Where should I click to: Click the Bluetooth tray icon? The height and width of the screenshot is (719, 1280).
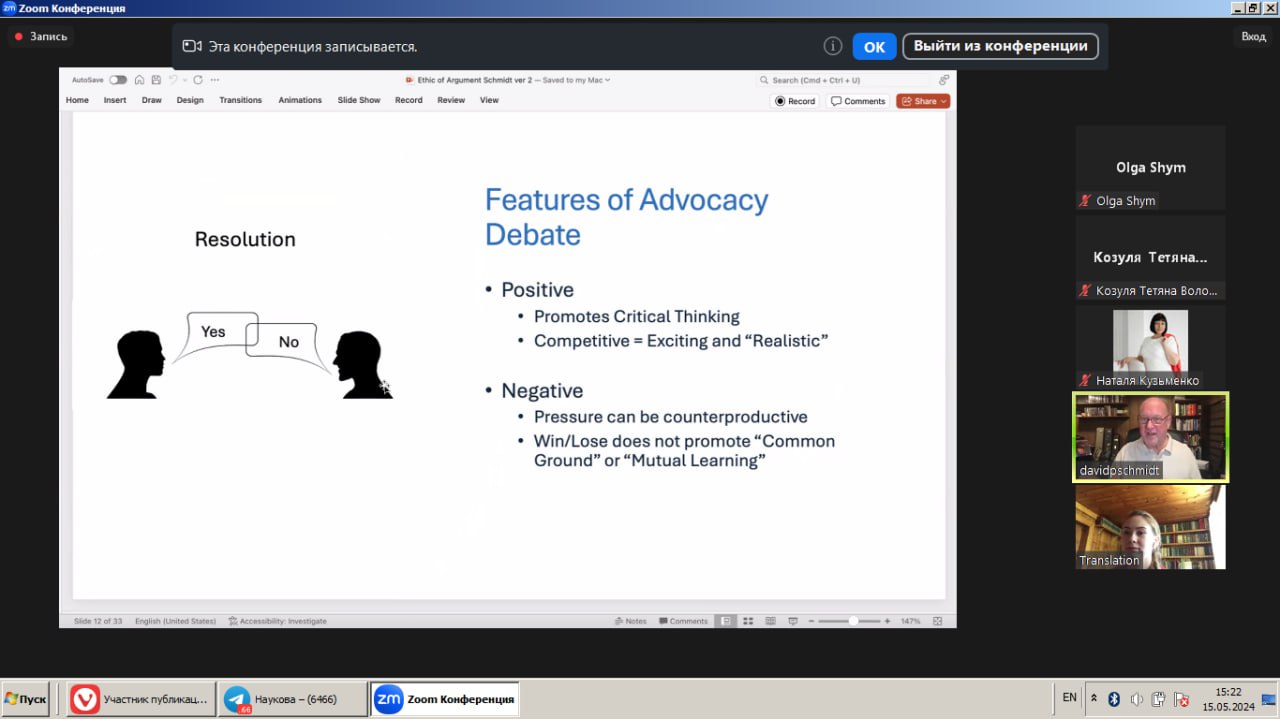click(1114, 698)
